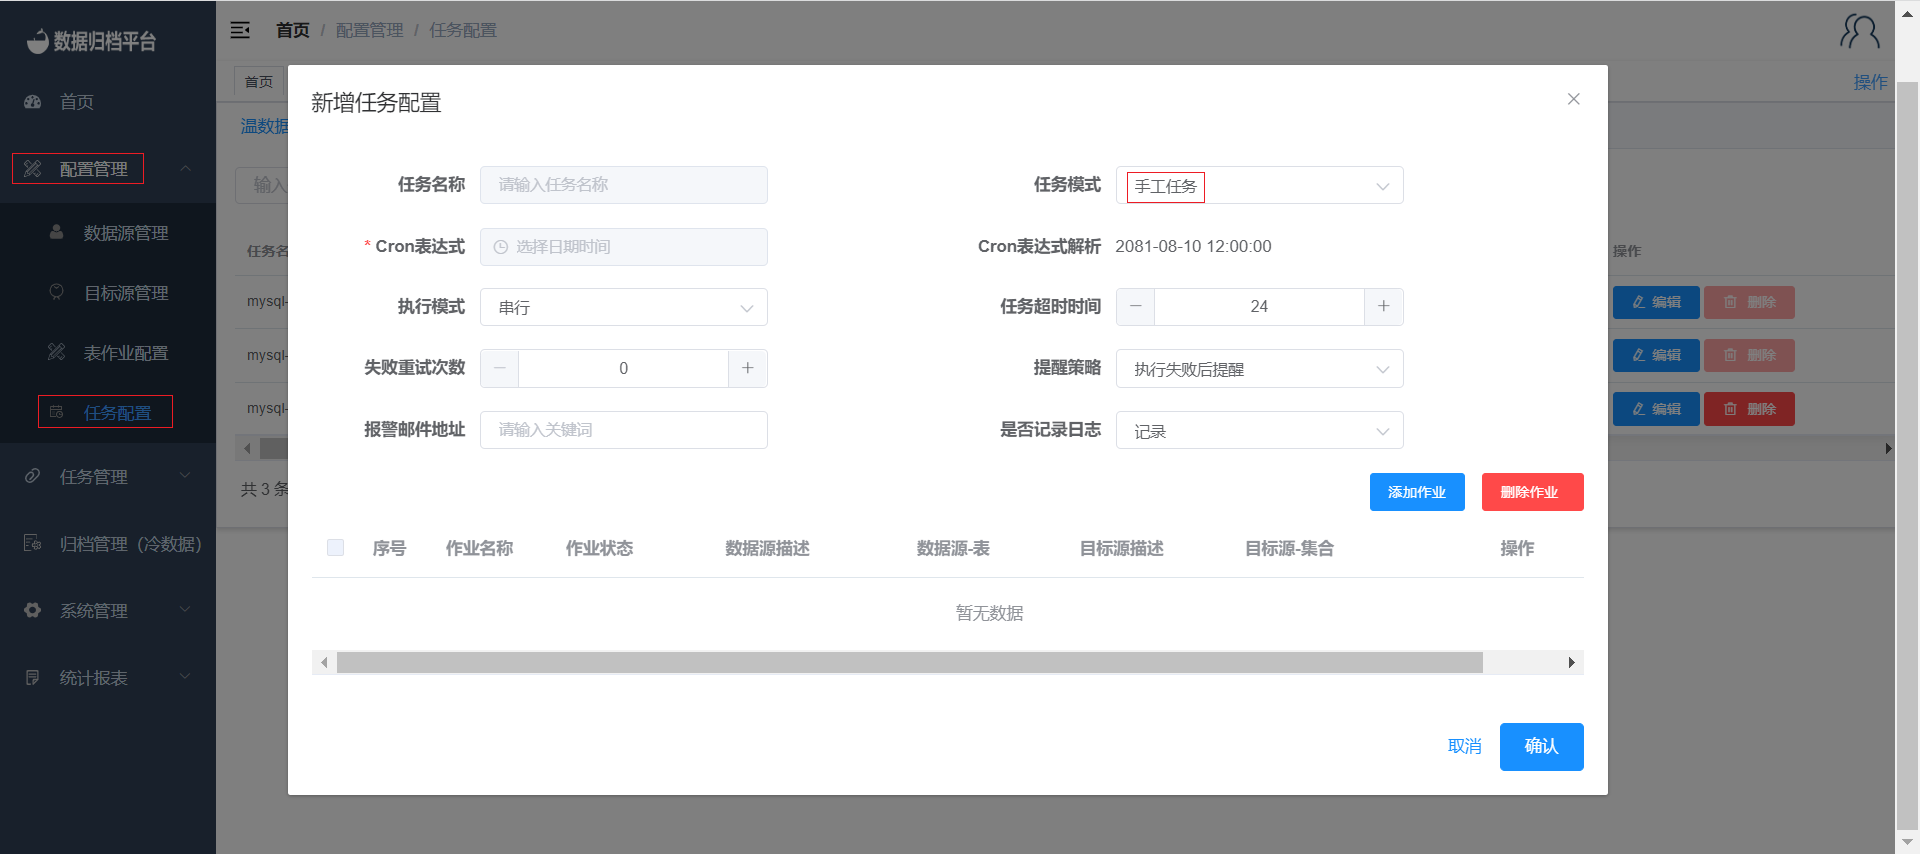
Task: Select 任务配置 submenu item
Action: [x=108, y=413]
